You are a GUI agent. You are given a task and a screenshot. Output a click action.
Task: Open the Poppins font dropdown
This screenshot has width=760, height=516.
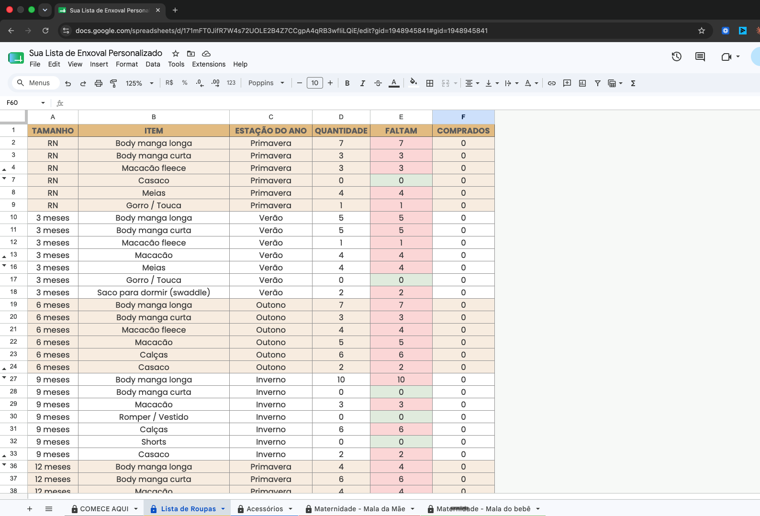266,83
